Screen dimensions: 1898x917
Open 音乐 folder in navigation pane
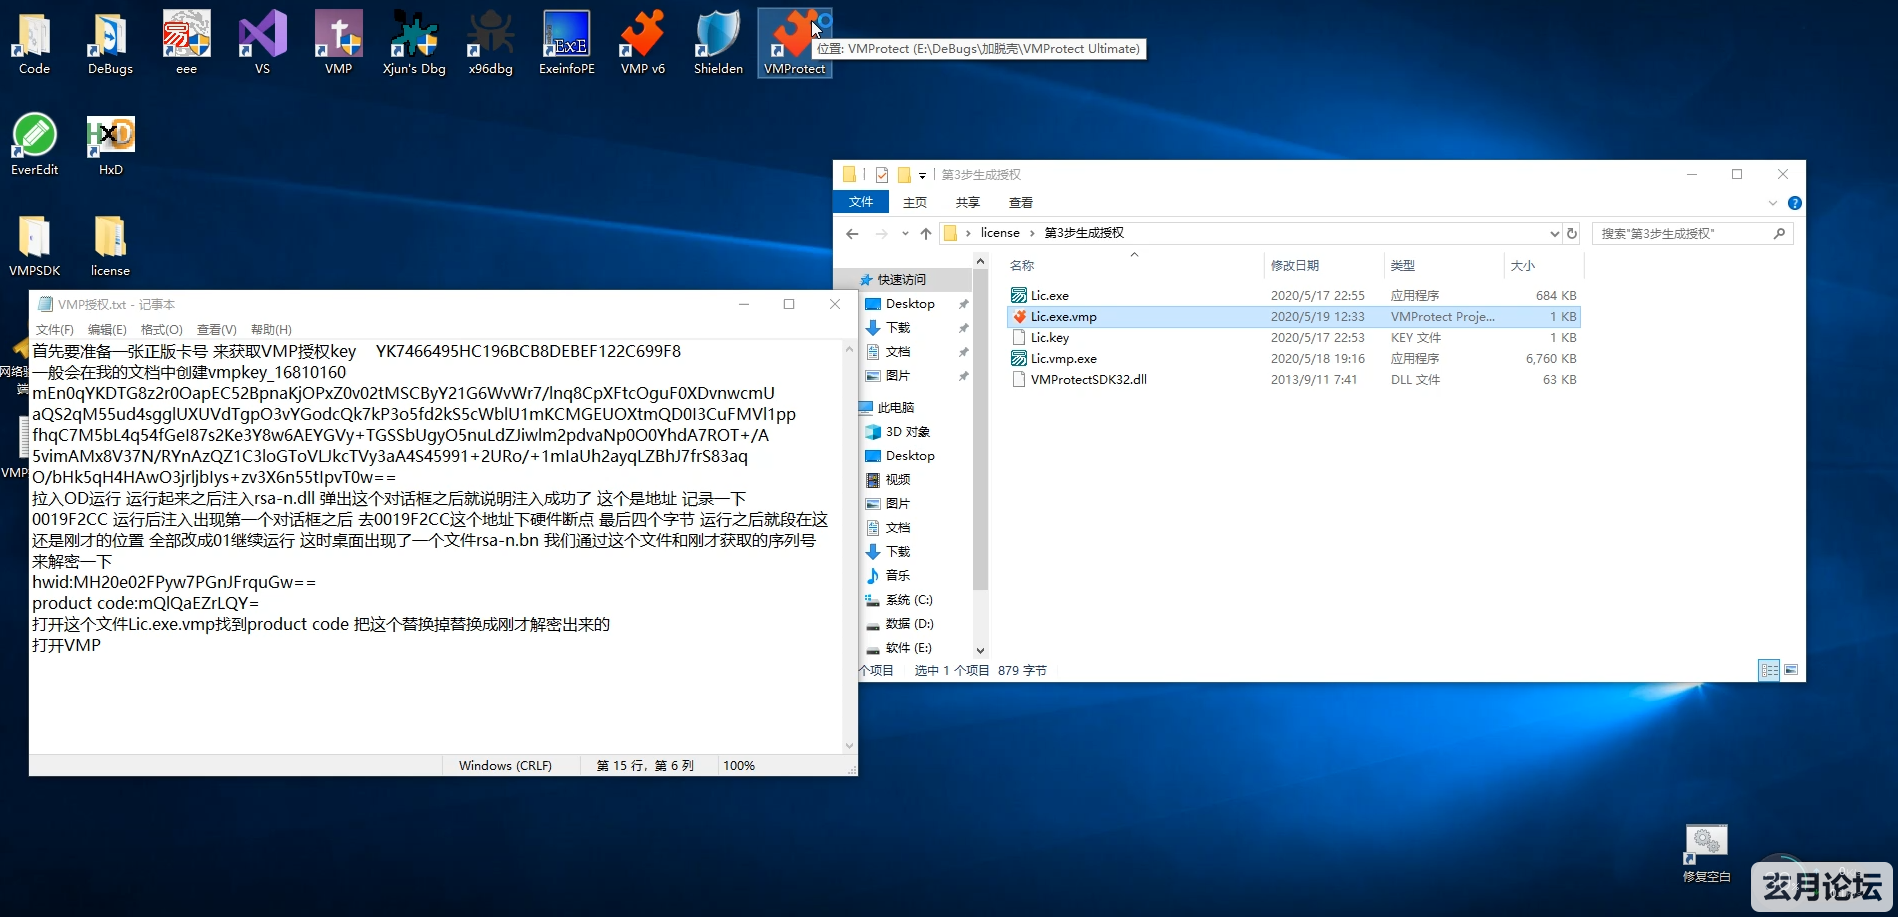tap(897, 575)
